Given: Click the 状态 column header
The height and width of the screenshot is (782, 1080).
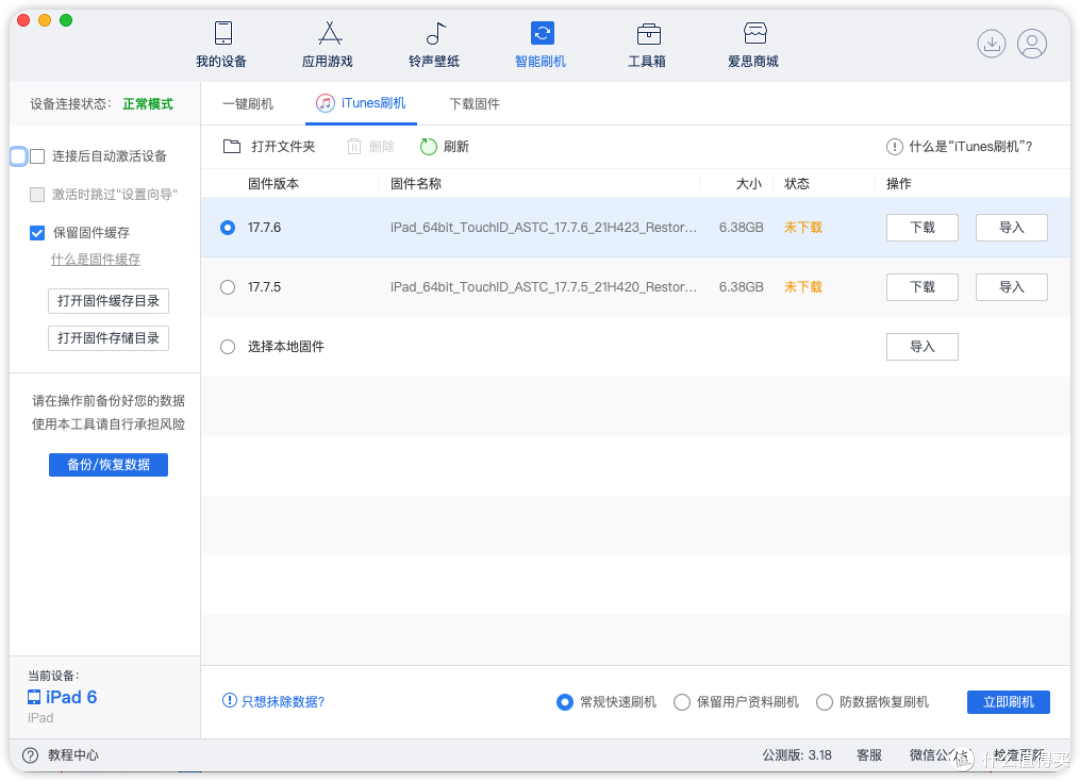Looking at the screenshot, I should pyautogui.click(x=797, y=184).
